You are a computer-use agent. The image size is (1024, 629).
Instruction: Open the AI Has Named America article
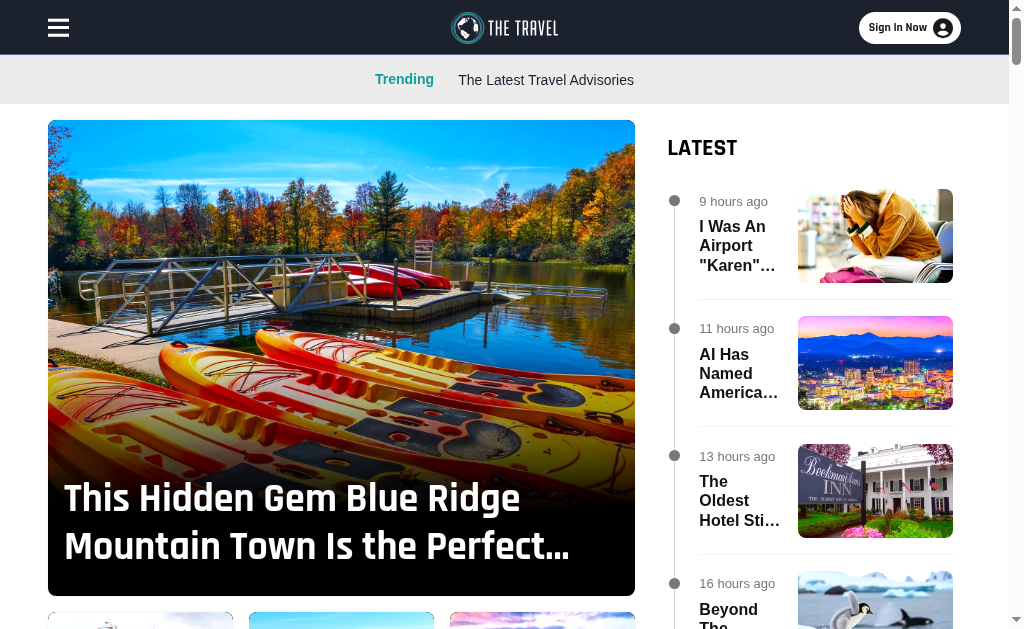(738, 373)
